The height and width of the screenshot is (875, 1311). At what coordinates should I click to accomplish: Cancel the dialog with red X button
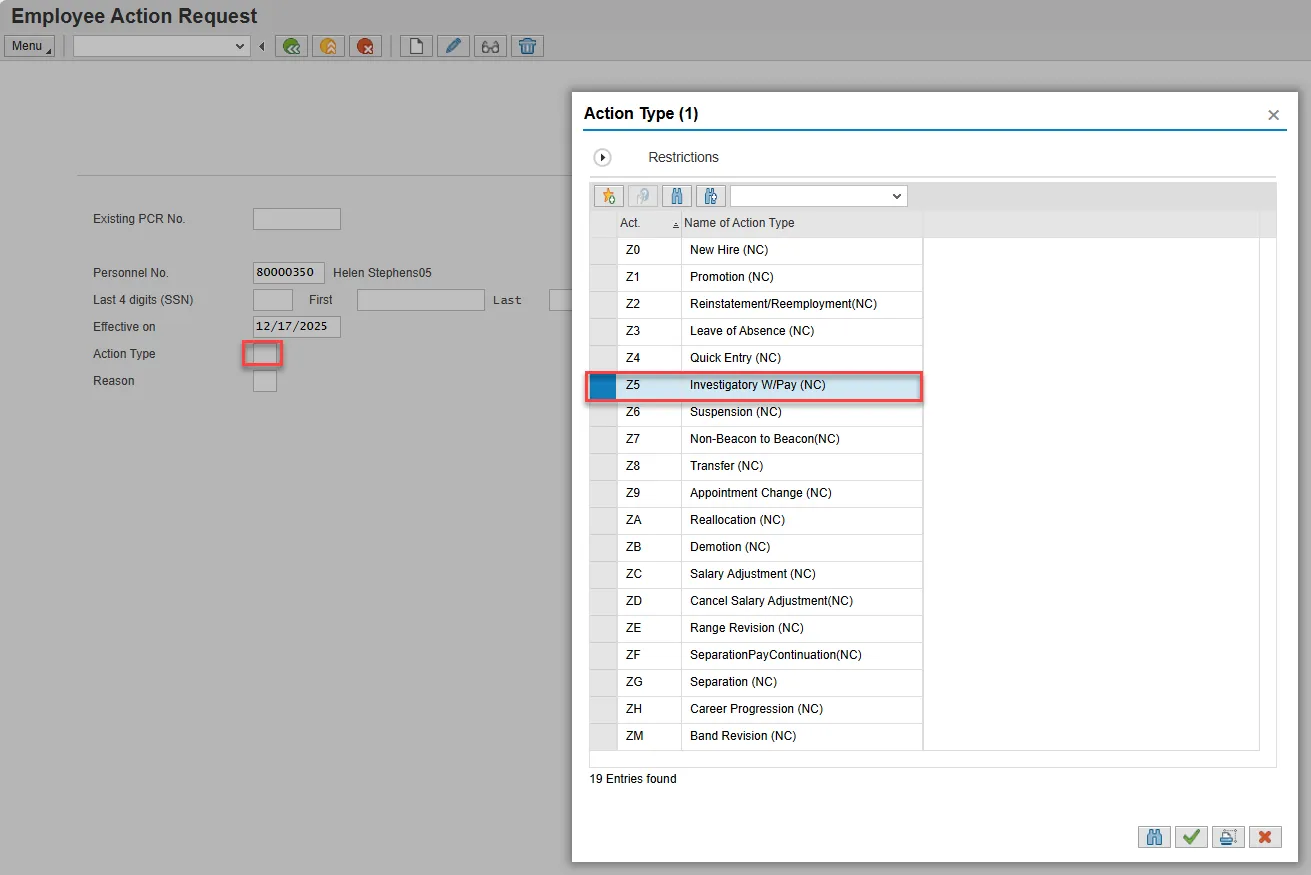tap(1265, 837)
